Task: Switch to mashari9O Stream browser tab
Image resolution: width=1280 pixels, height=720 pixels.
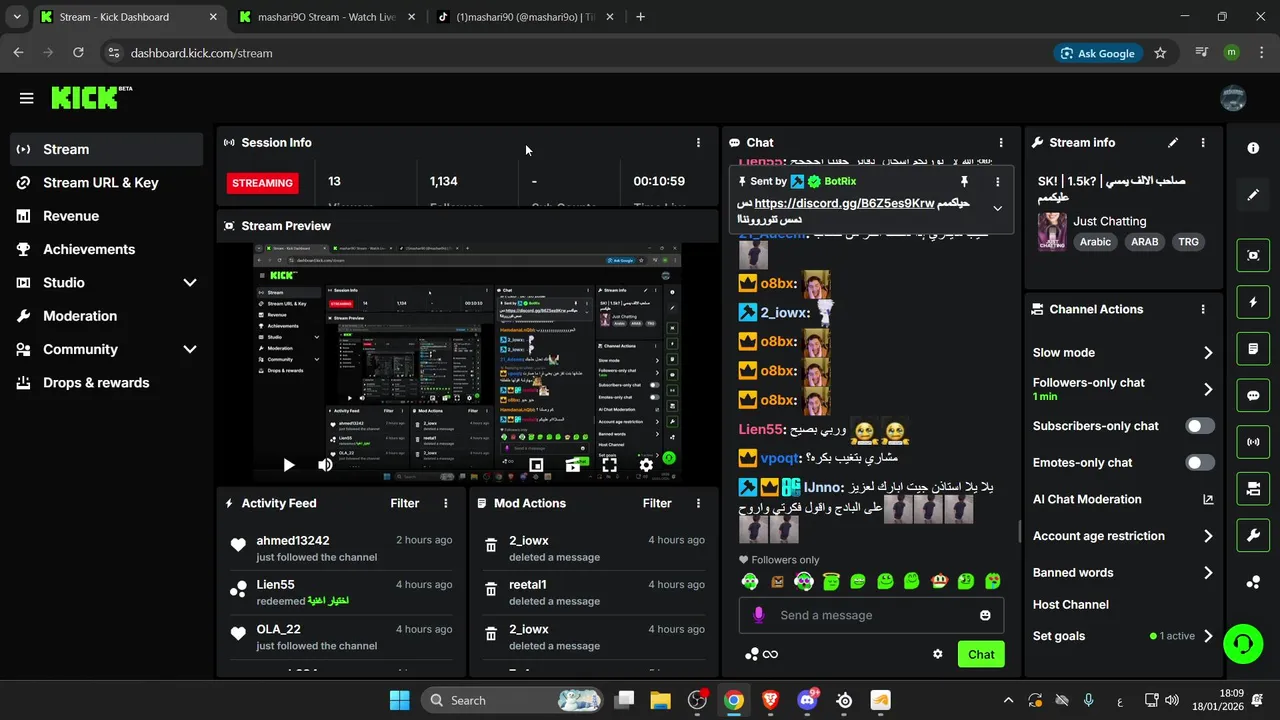Action: (x=327, y=17)
